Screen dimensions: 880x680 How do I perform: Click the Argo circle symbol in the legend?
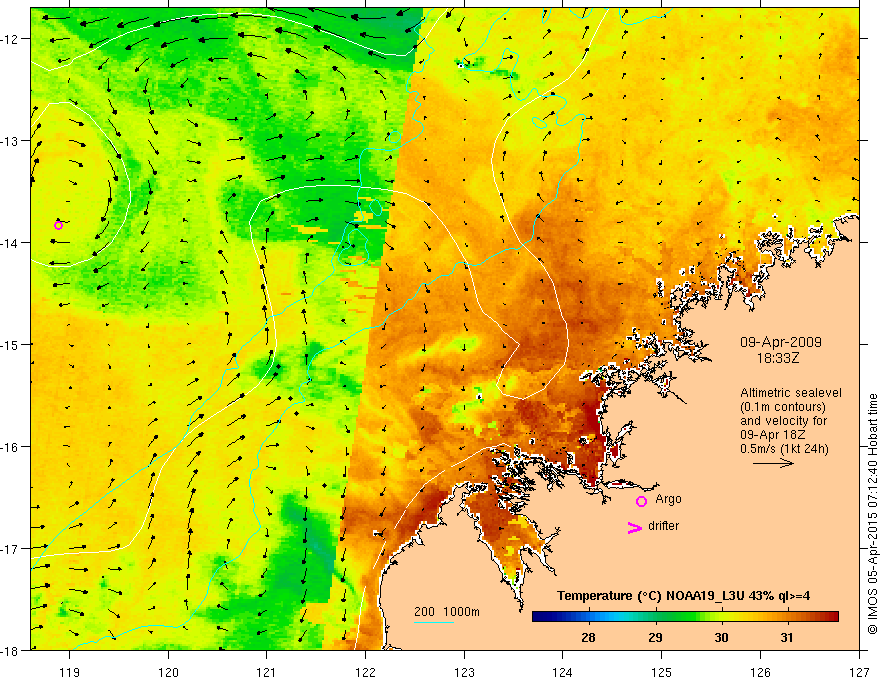(641, 502)
